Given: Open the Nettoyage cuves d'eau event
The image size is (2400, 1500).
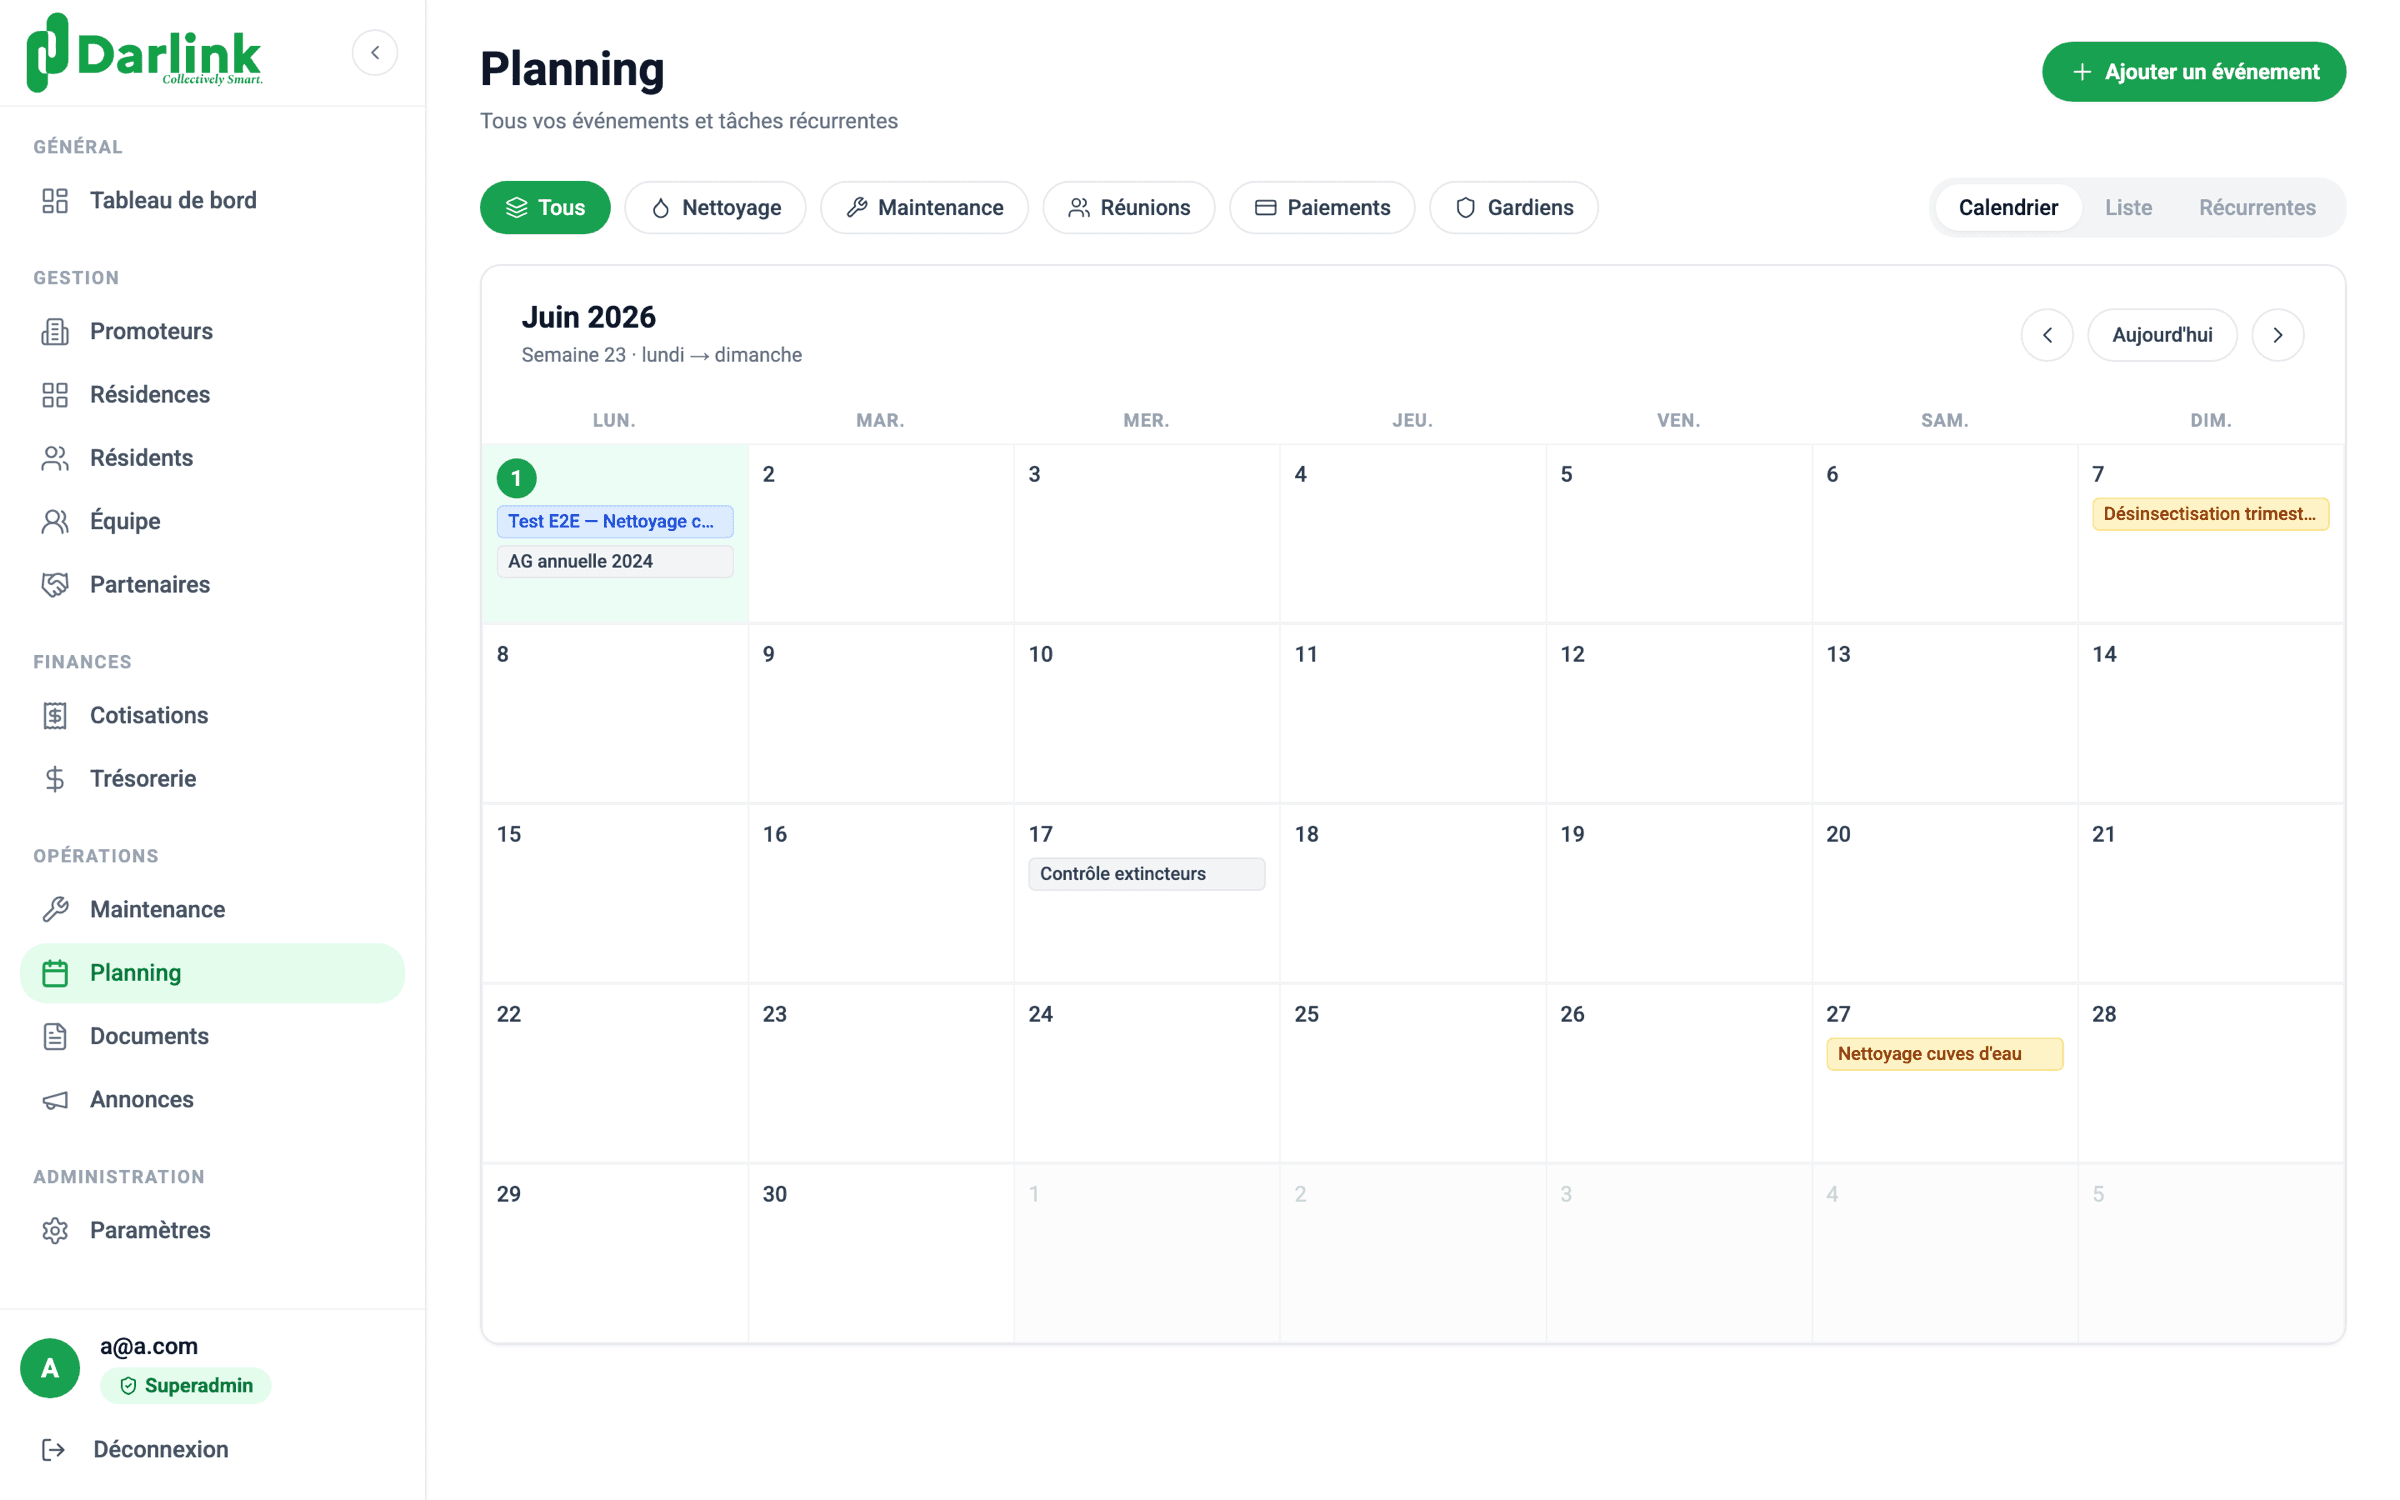Looking at the screenshot, I should (x=1944, y=1054).
